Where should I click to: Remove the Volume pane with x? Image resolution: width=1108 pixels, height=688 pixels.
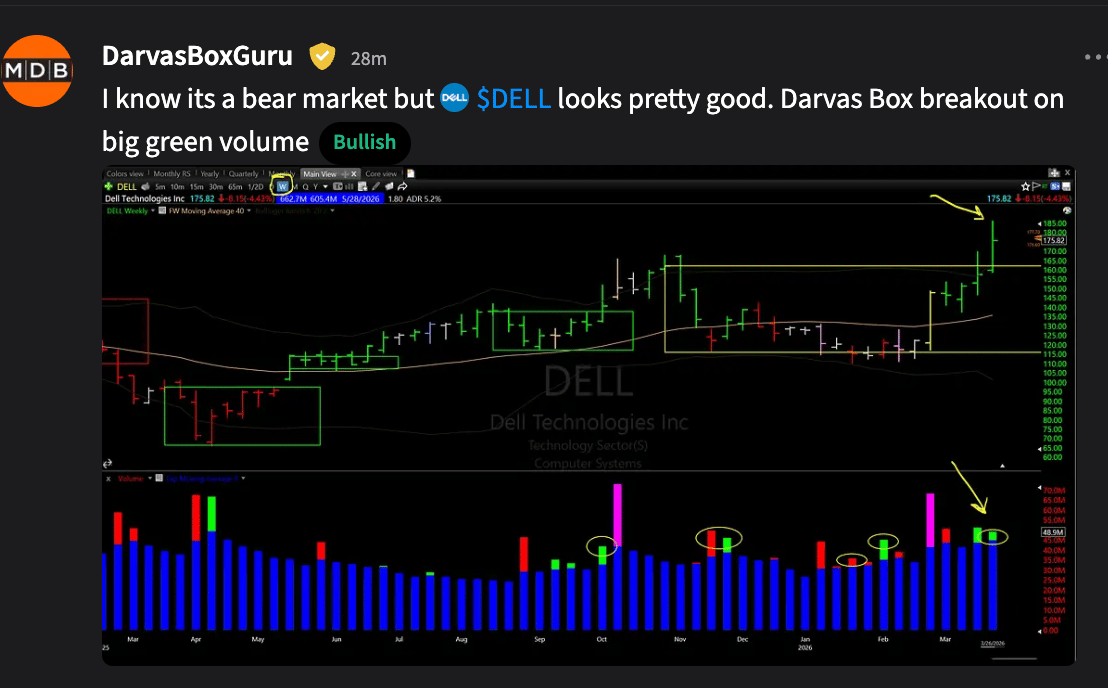108,479
